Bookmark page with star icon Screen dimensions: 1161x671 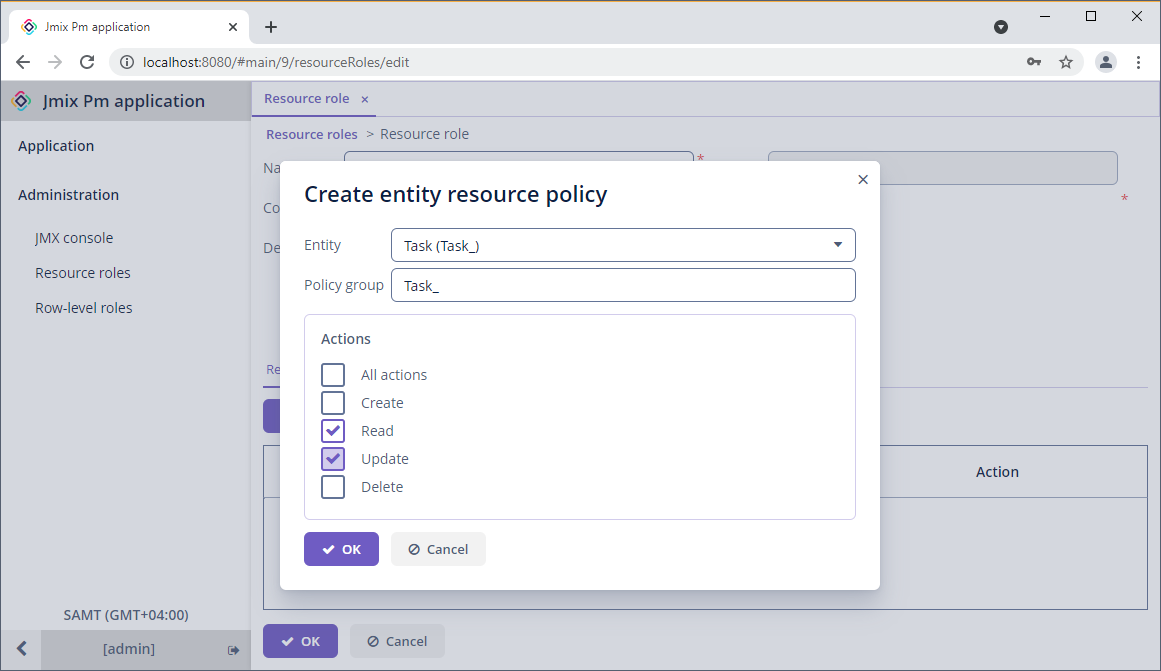pyautogui.click(x=1065, y=62)
